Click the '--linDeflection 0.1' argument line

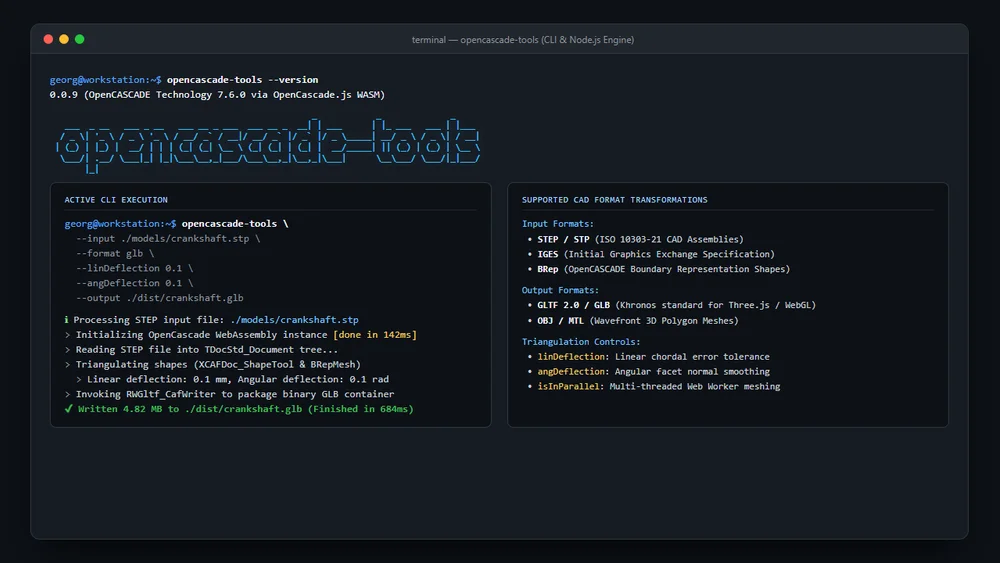134,268
